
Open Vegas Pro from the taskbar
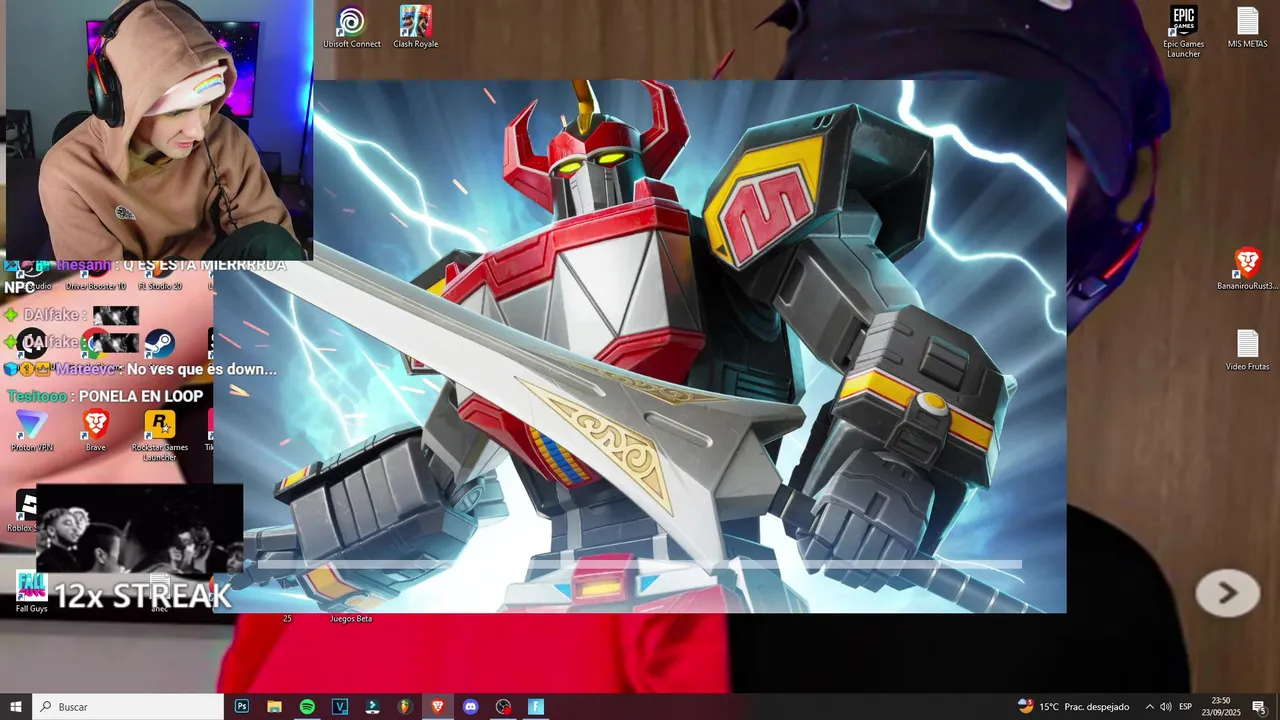[x=340, y=706]
